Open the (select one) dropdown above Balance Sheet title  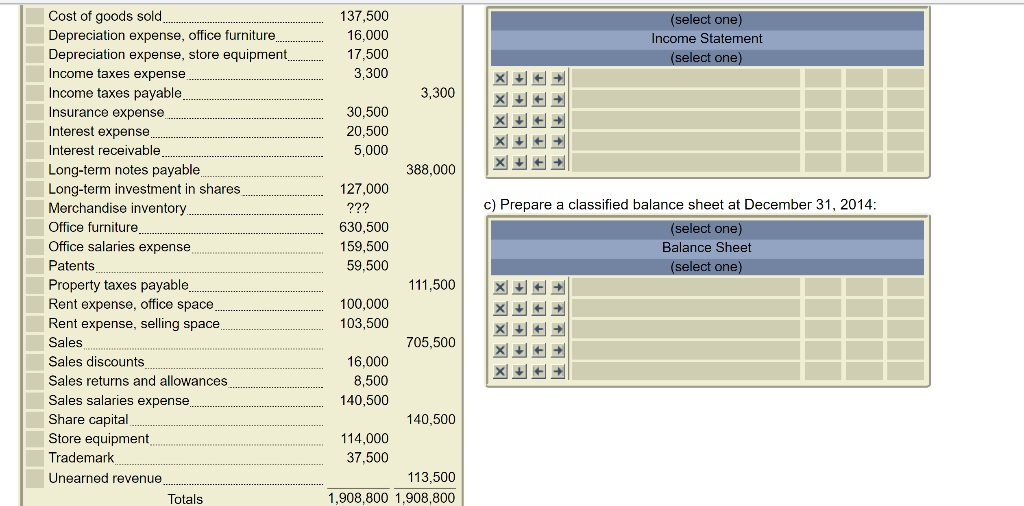pyautogui.click(x=707, y=229)
